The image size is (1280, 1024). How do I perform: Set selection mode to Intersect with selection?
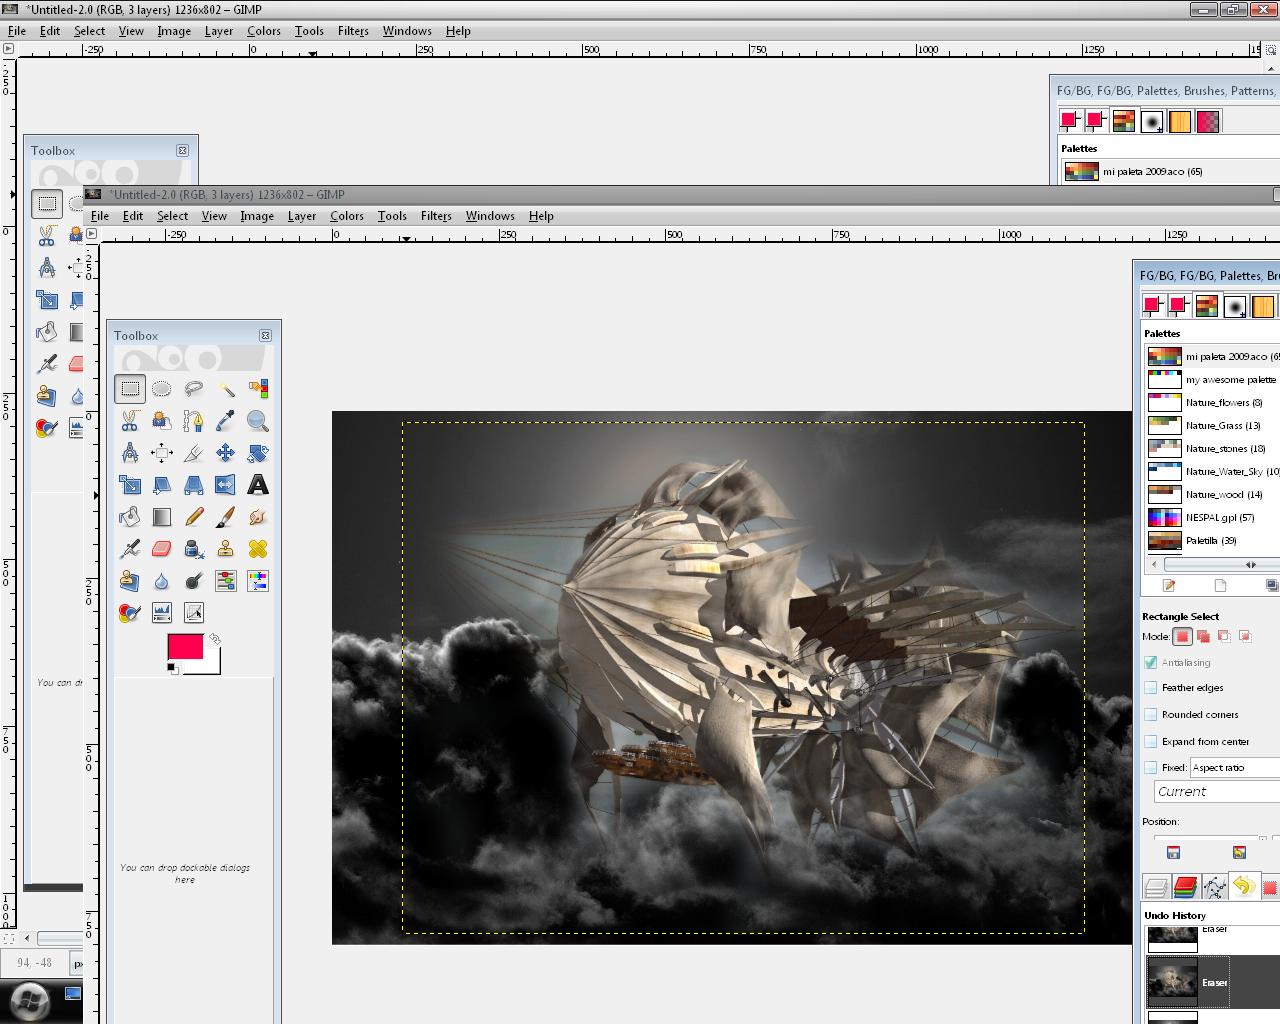[1245, 636]
